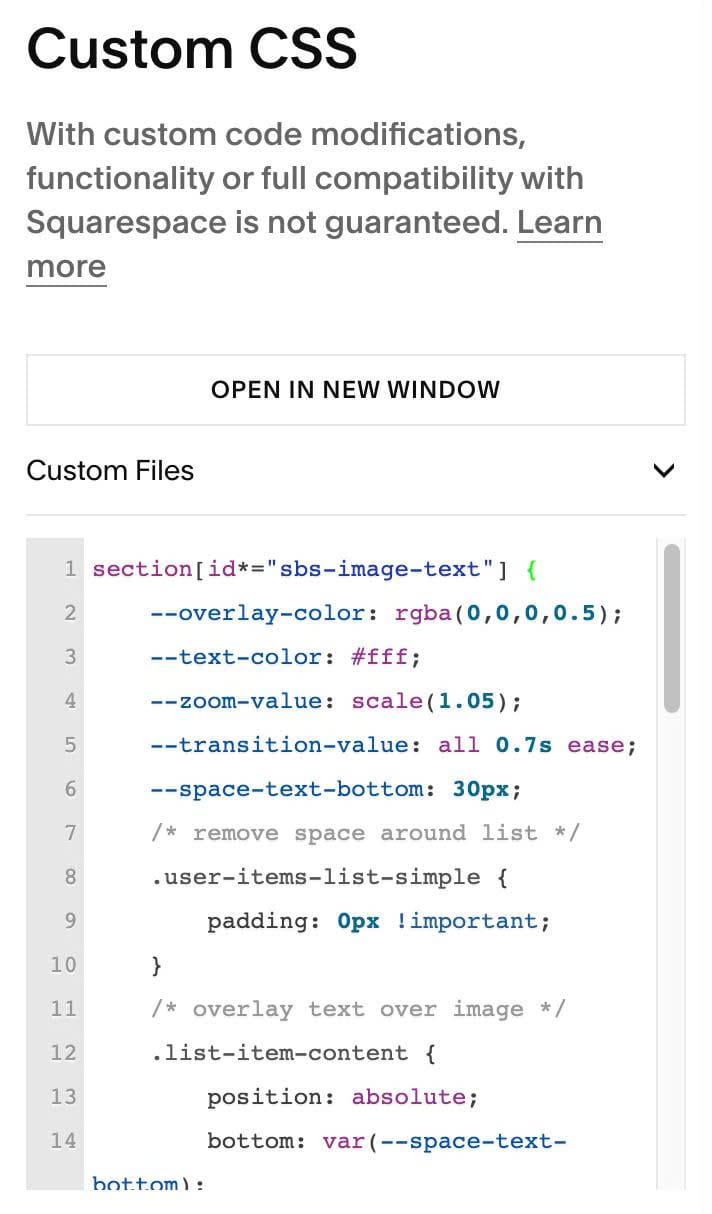Click the --overlay-color property on line 2

pos(257,613)
